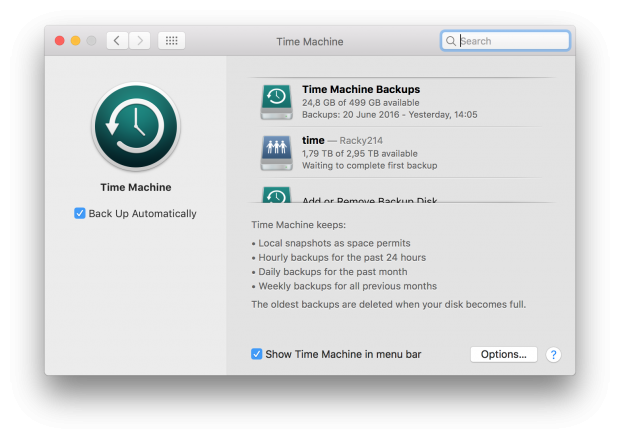Open the Options... button

pos(503,354)
